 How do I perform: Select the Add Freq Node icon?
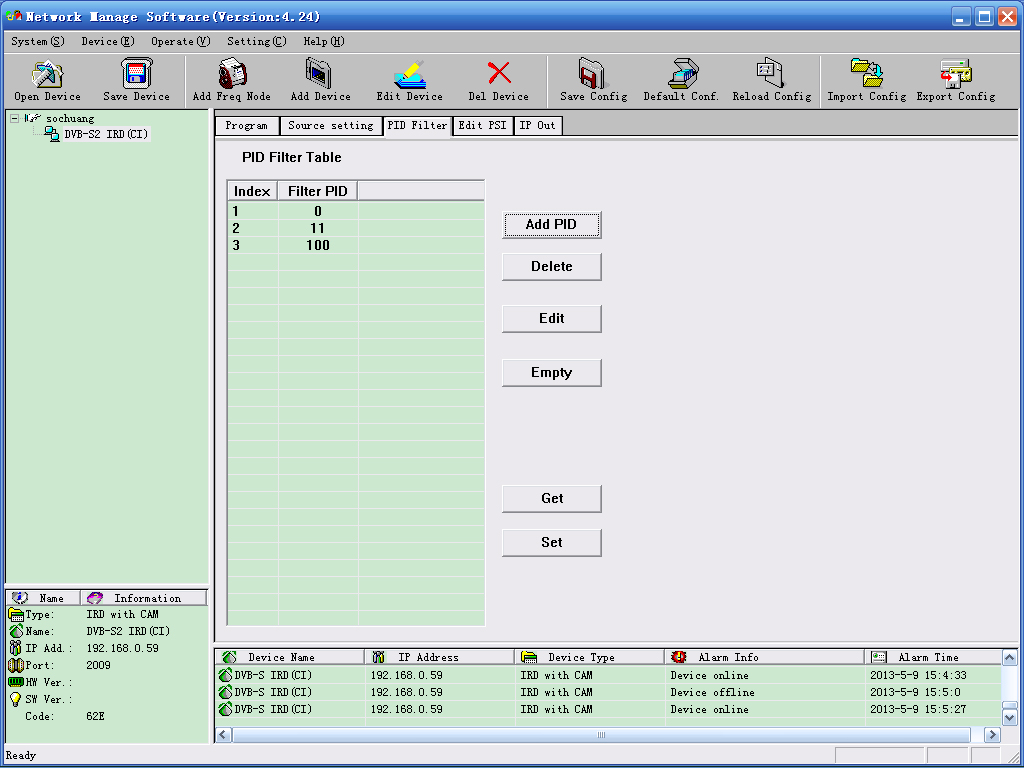pyautogui.click(x=231, y=74)
